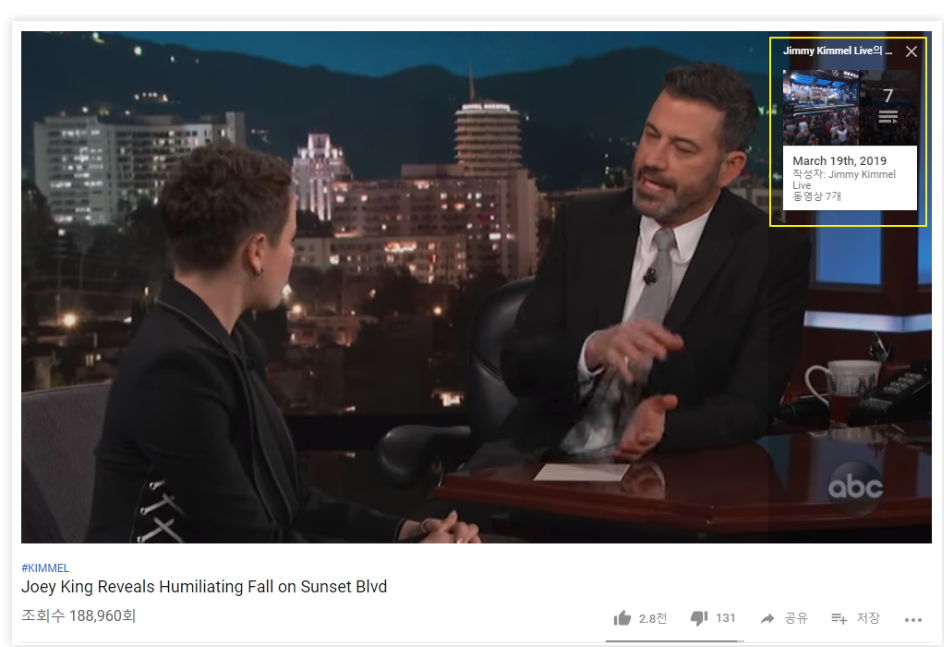Click the playlist queue icon under the 7
944x647 pixels.
click(x=888, y=117)
